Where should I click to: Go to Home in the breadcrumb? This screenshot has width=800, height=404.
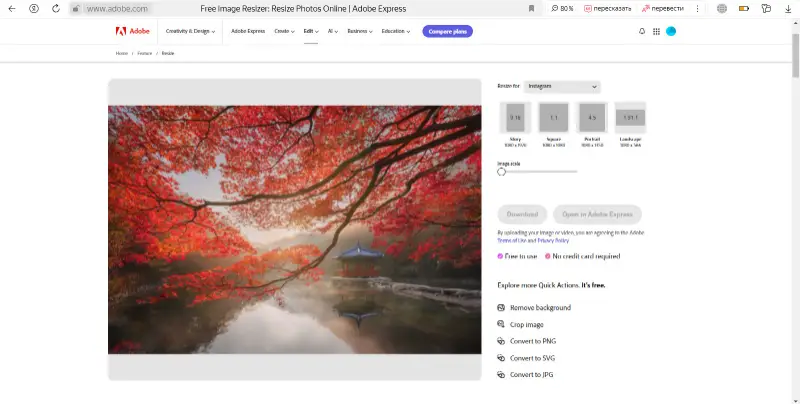click(x=121, y=53)
